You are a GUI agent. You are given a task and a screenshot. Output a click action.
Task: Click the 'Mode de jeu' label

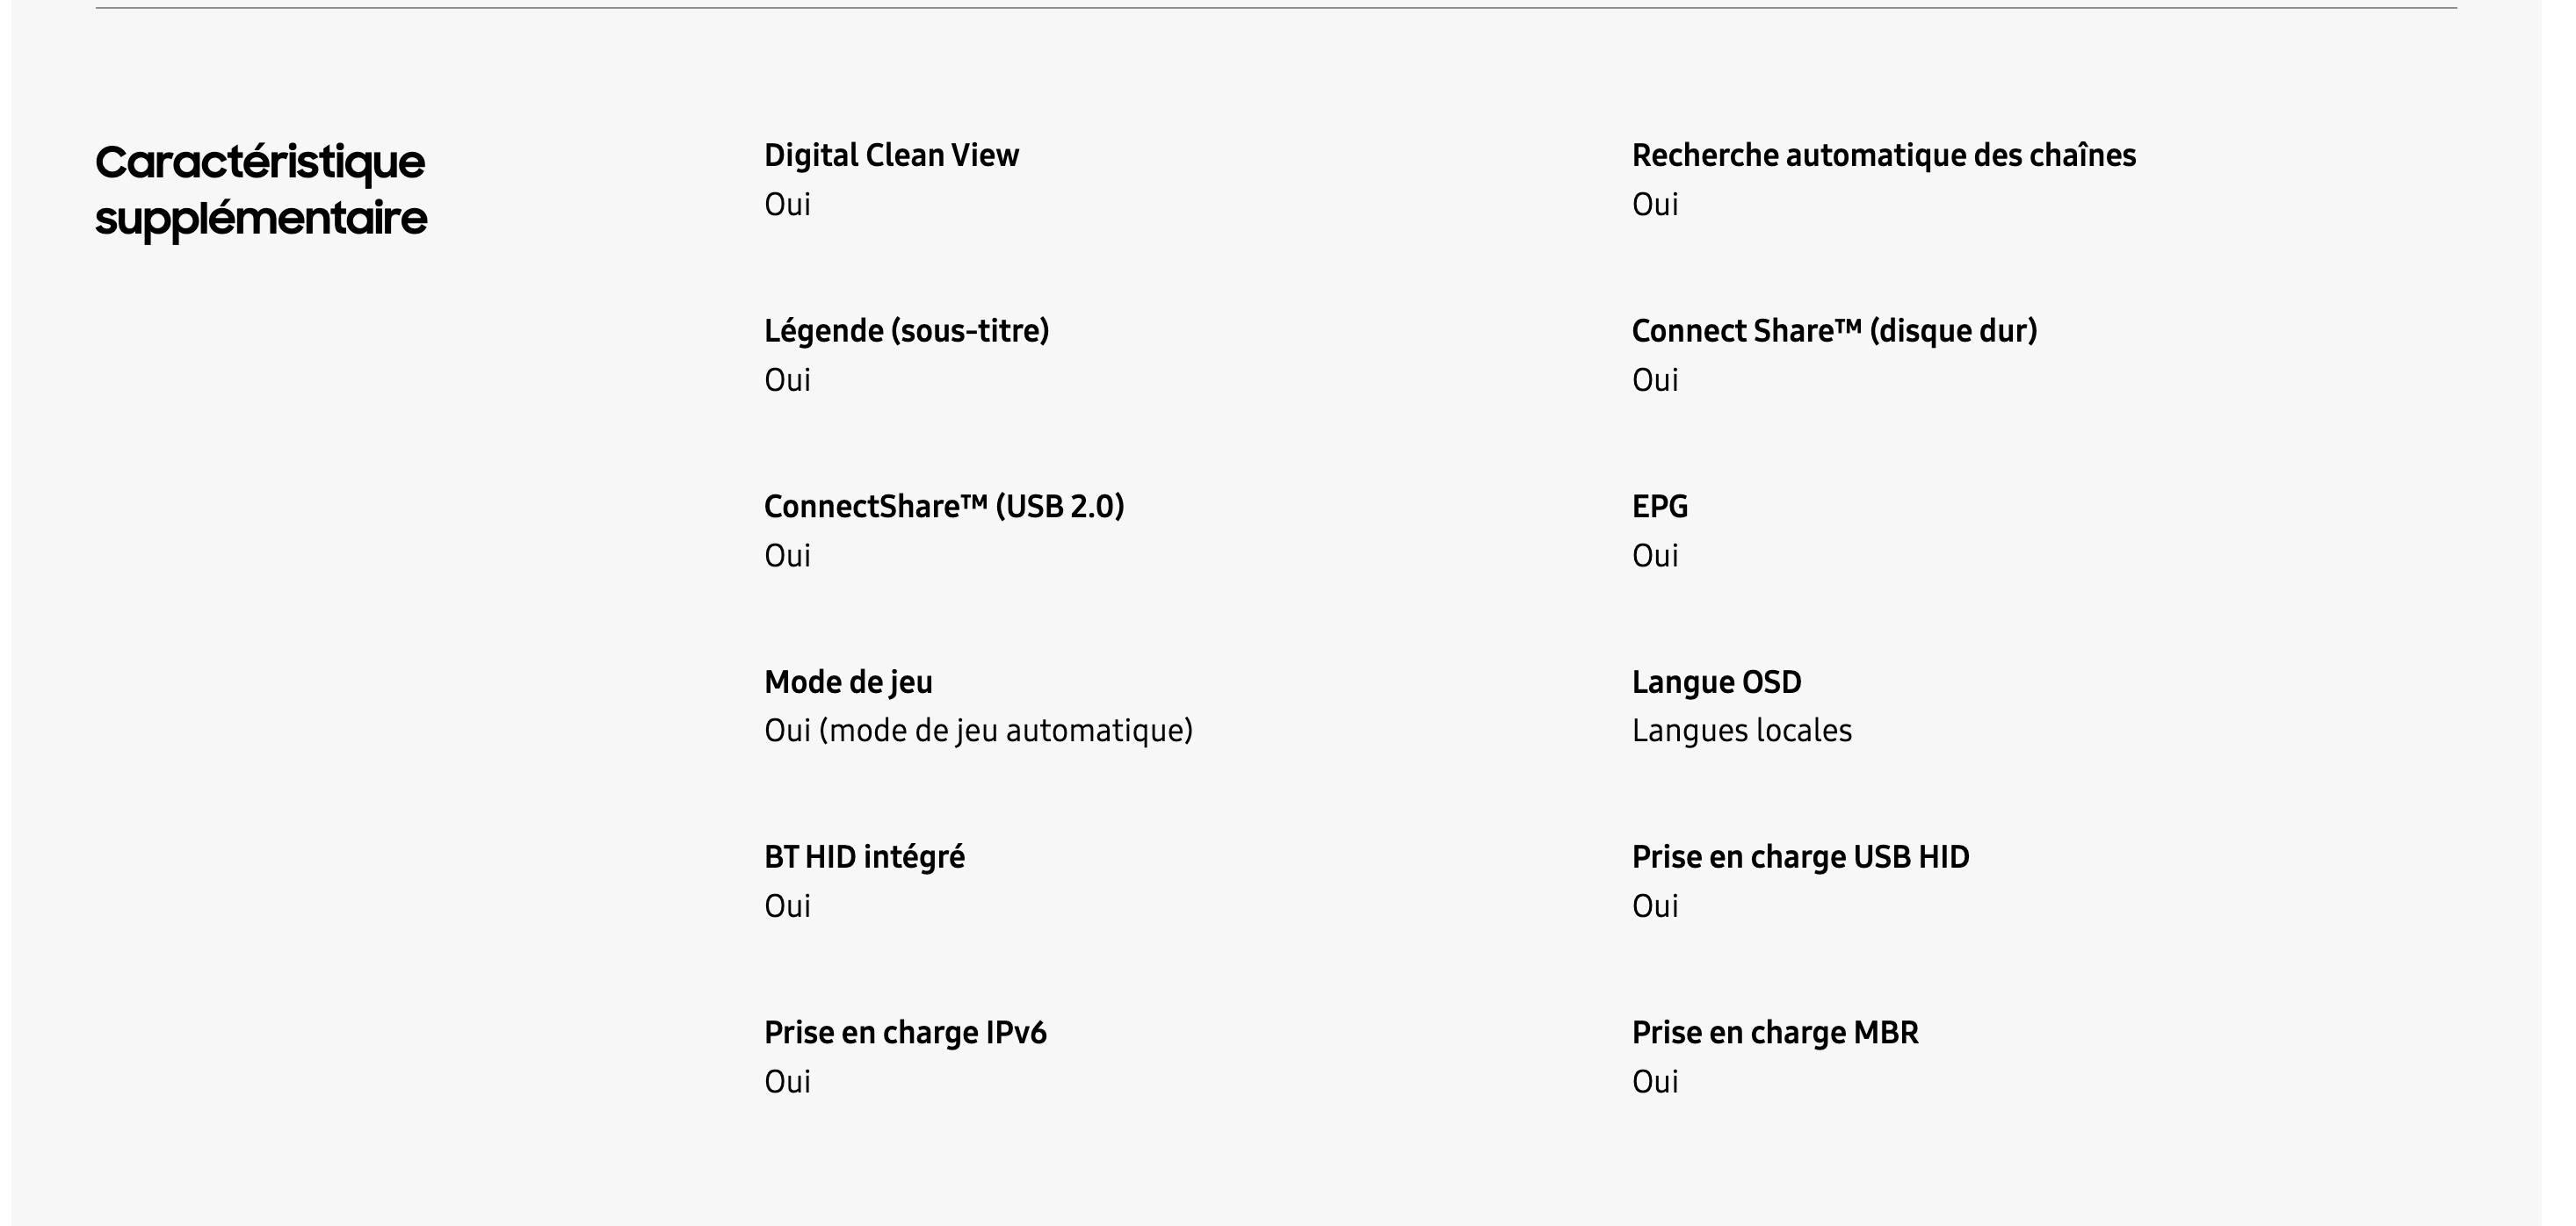coord(848,682)
